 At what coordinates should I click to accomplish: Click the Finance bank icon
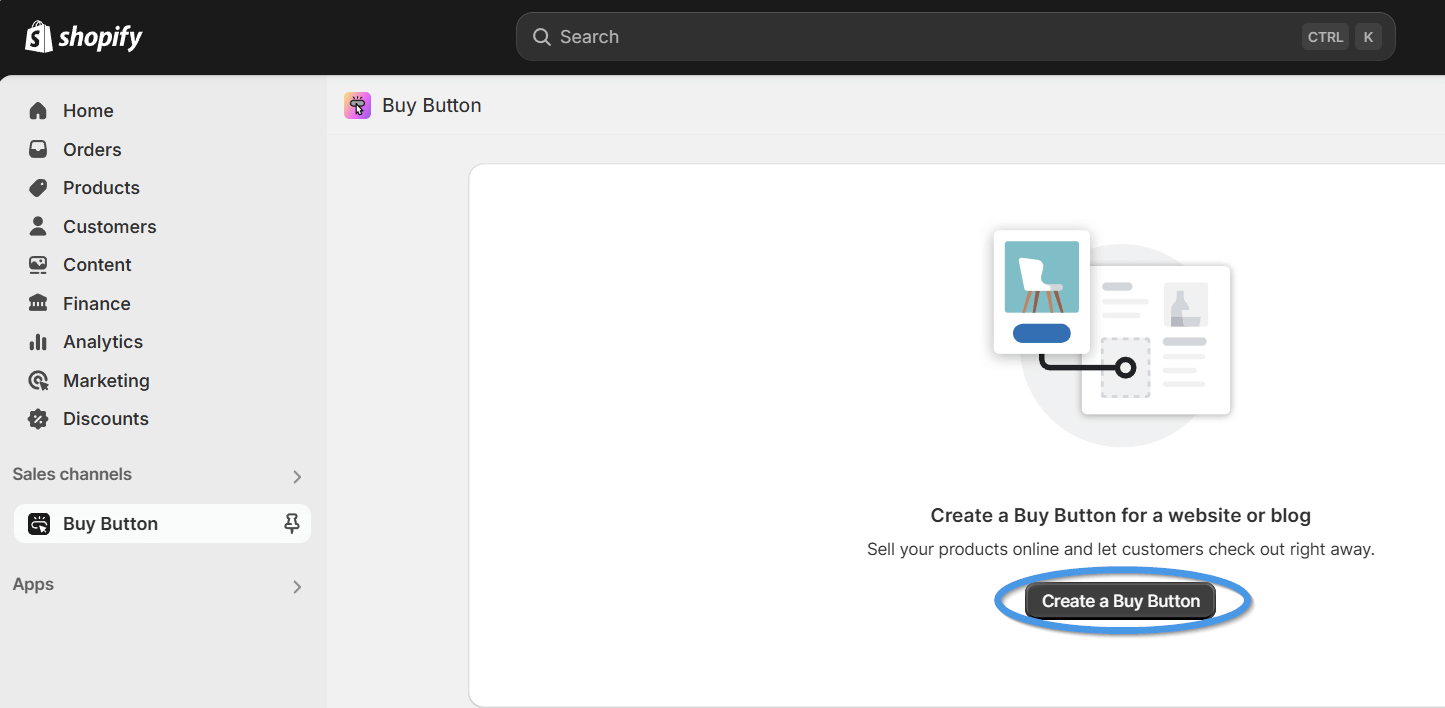[38, 303]
